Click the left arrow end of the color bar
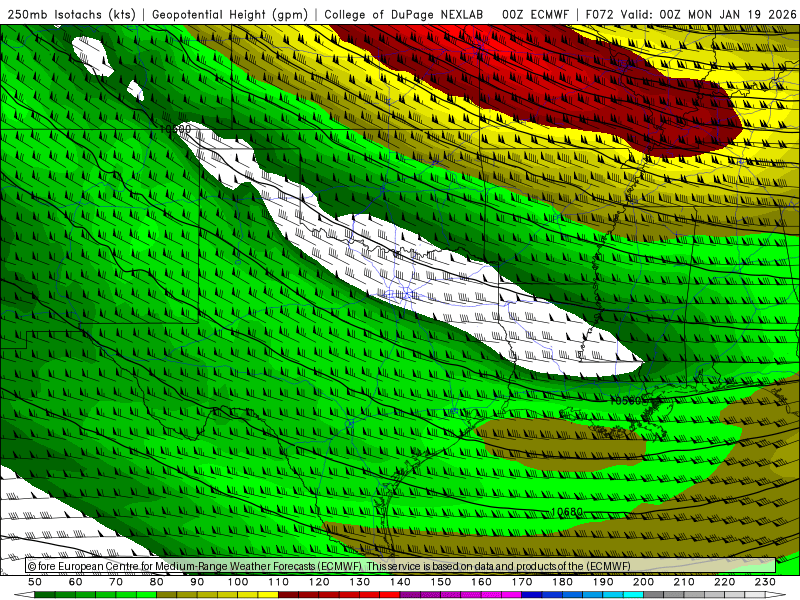The image size is (800, 600). point(24,595)
